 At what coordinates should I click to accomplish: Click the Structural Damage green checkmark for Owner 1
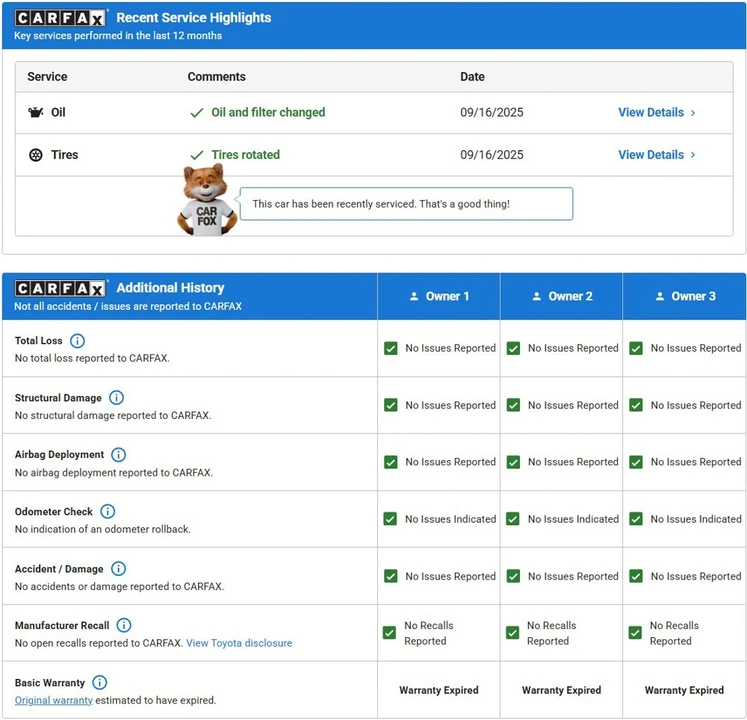pyautogui.click(x=391, y=405)
